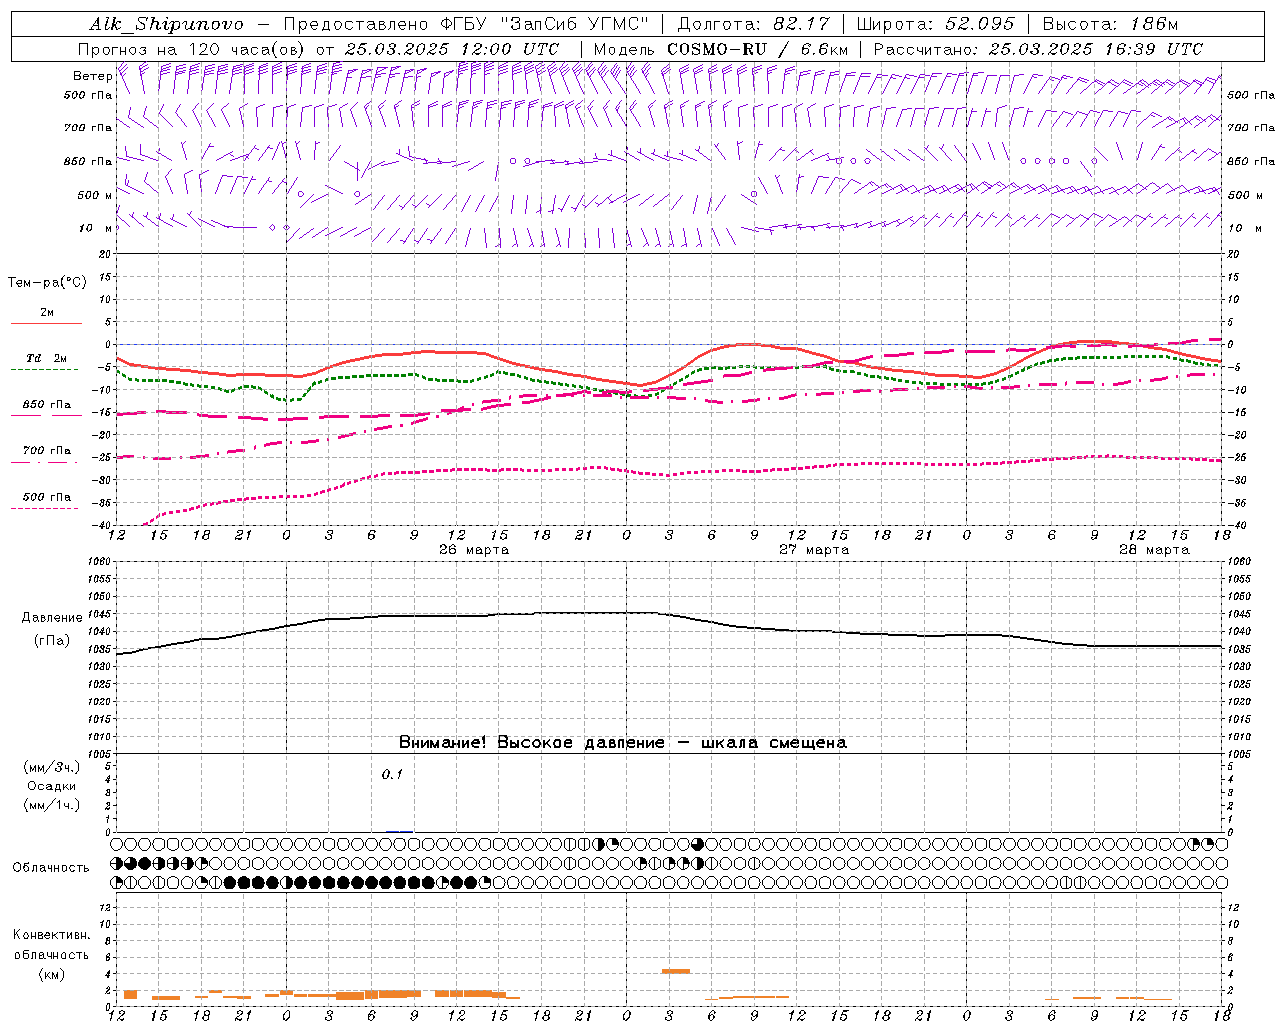Screen dimensions: 1280x1024
Task: Click the station name Alk_Shipunovo in header
Action: tap(166, 24)
